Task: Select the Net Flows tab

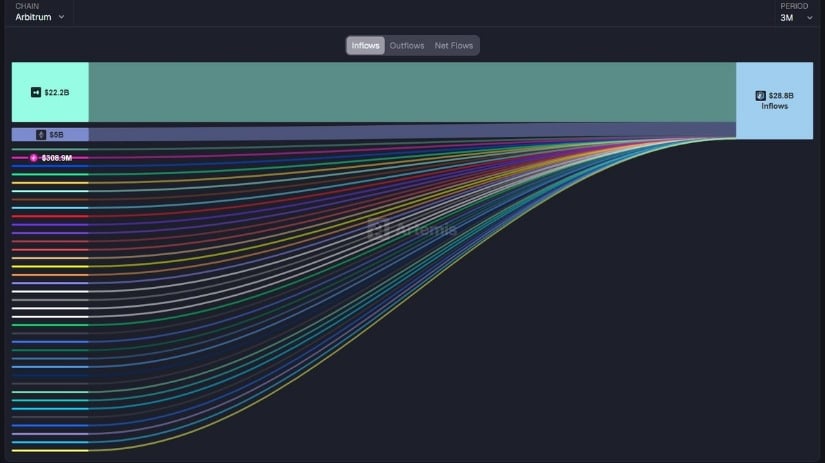Action: click(453, 45)
